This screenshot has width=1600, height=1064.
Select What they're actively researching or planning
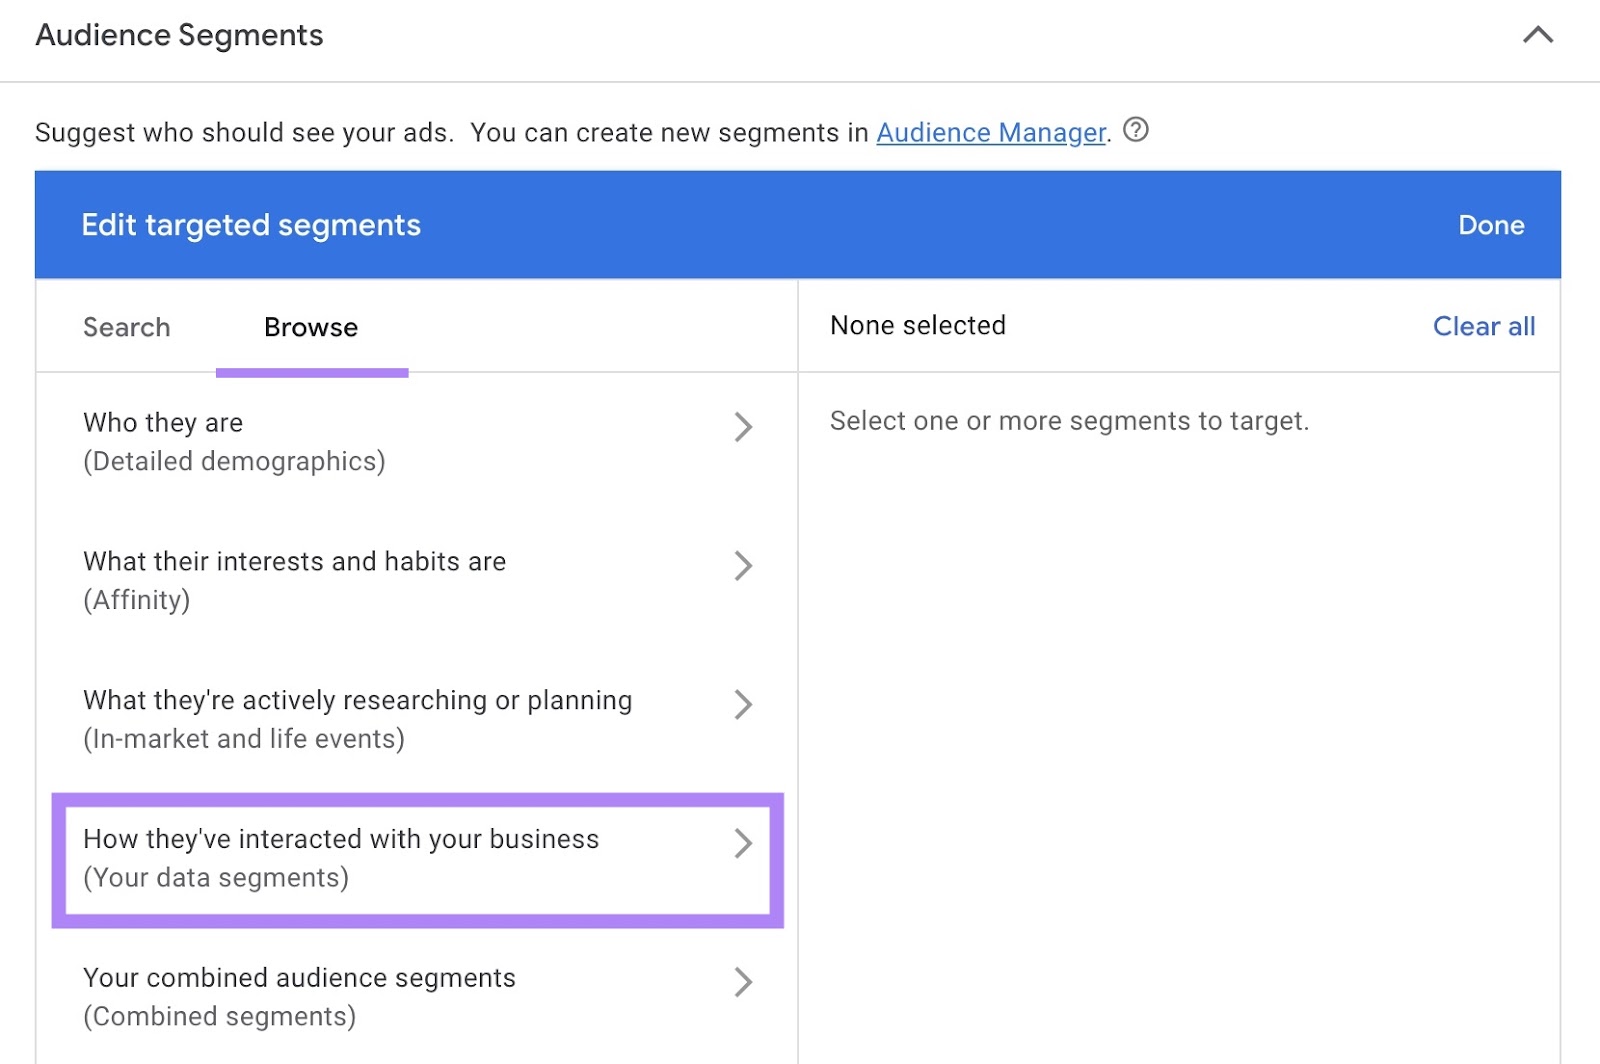click(357, 700)
